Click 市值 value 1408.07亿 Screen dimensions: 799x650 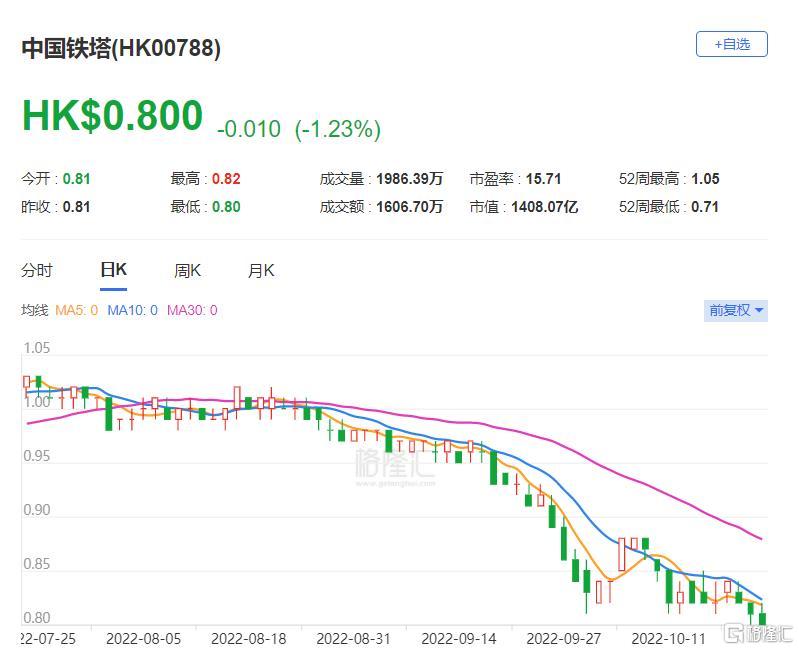point(544,207)
